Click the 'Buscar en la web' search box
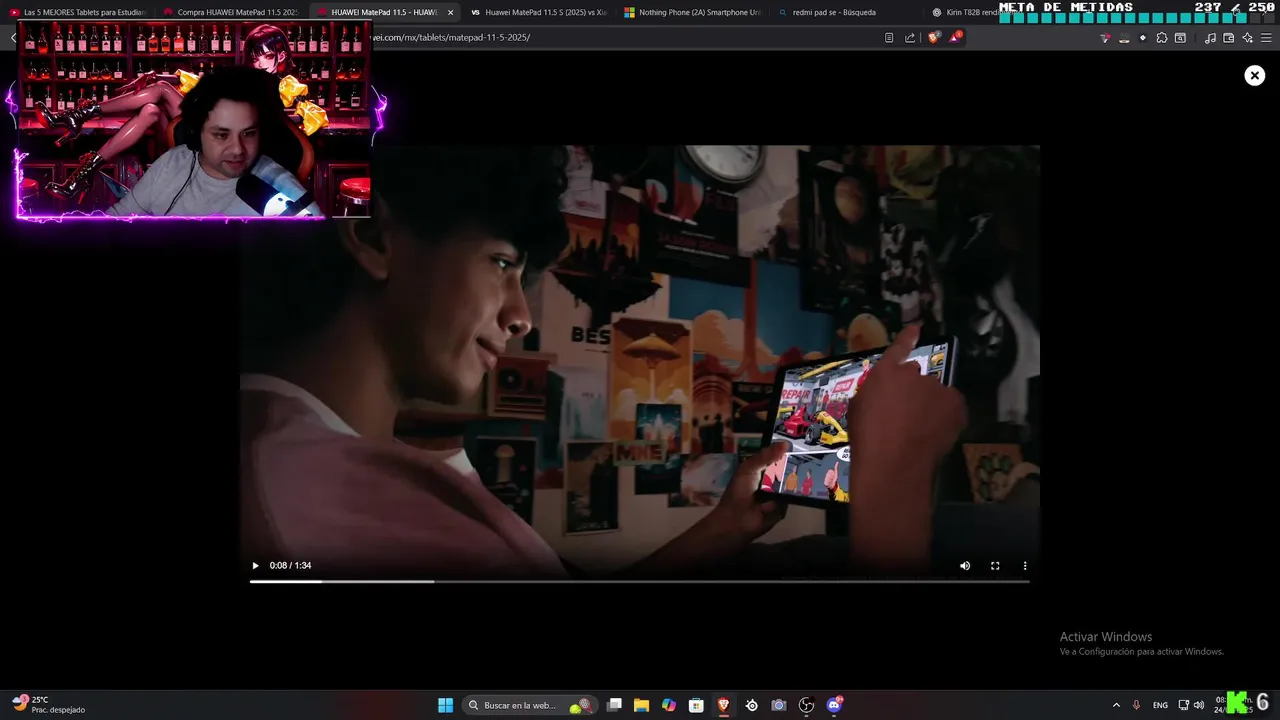1280x720 pixels. pos(530,705)
